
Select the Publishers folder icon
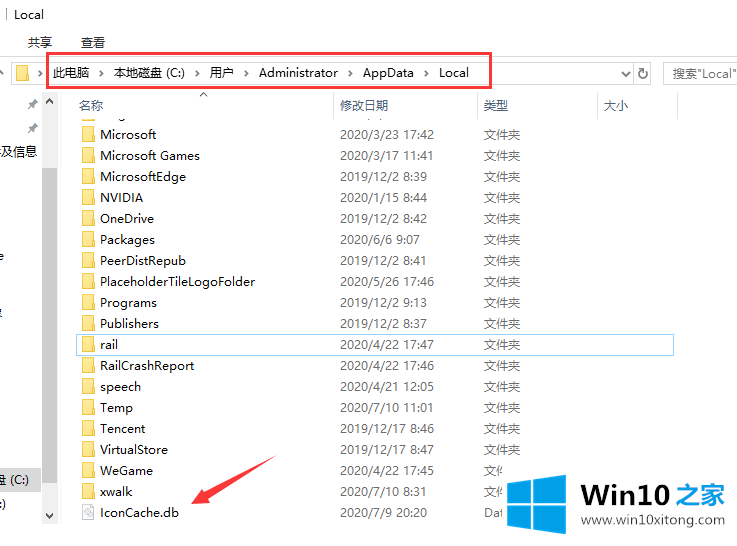pos(88,323)
